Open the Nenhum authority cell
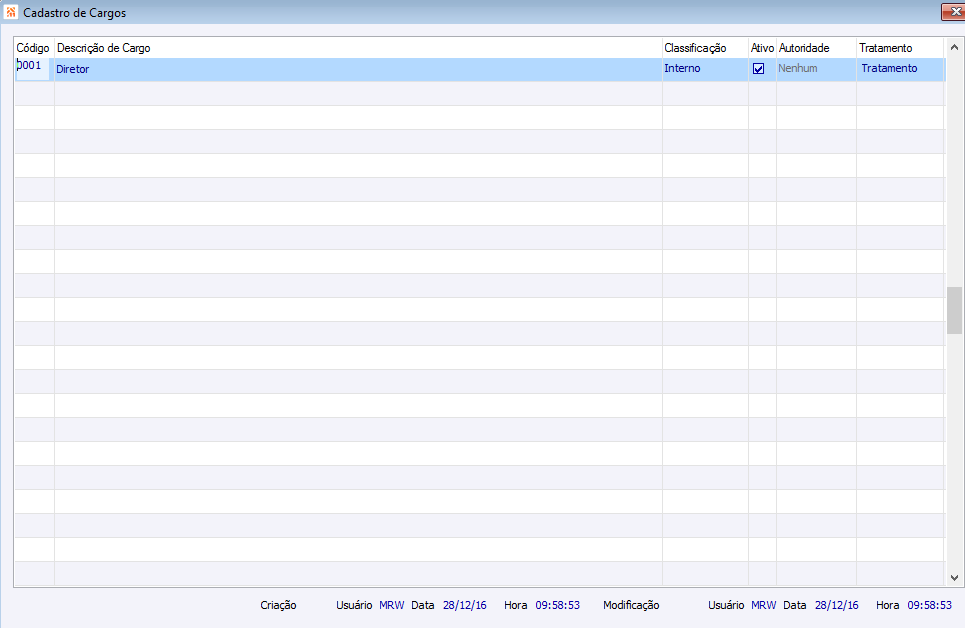The height and width of the screenshot is (628, 965). point(816,70)
